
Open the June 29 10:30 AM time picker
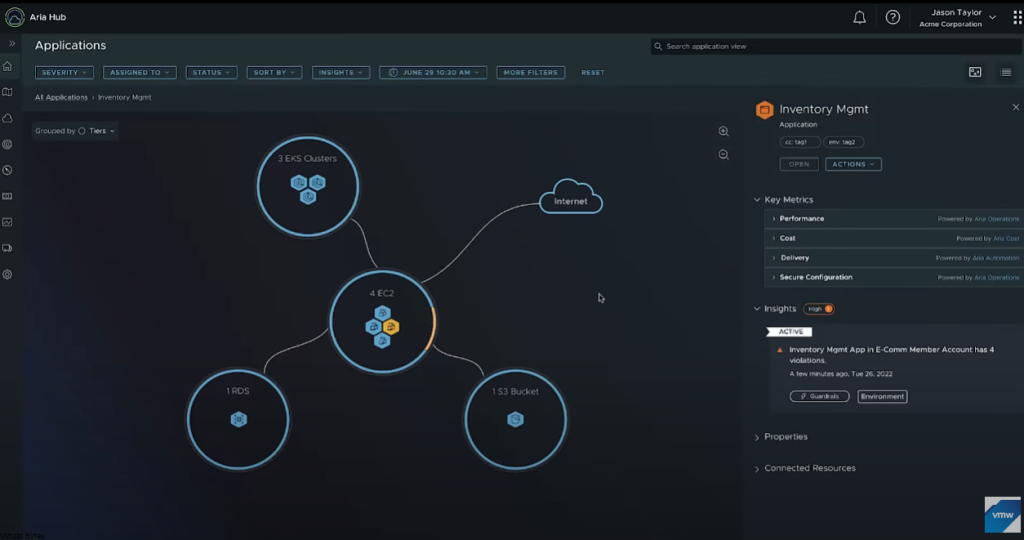tap(433, 72)
